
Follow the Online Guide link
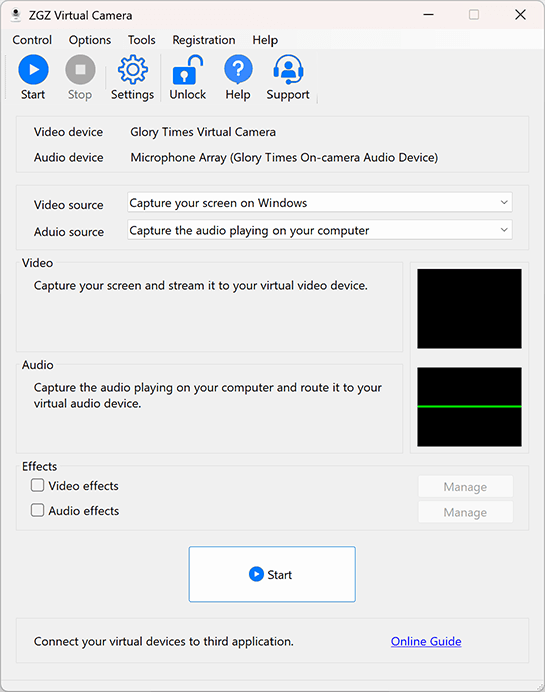(426, 641)
